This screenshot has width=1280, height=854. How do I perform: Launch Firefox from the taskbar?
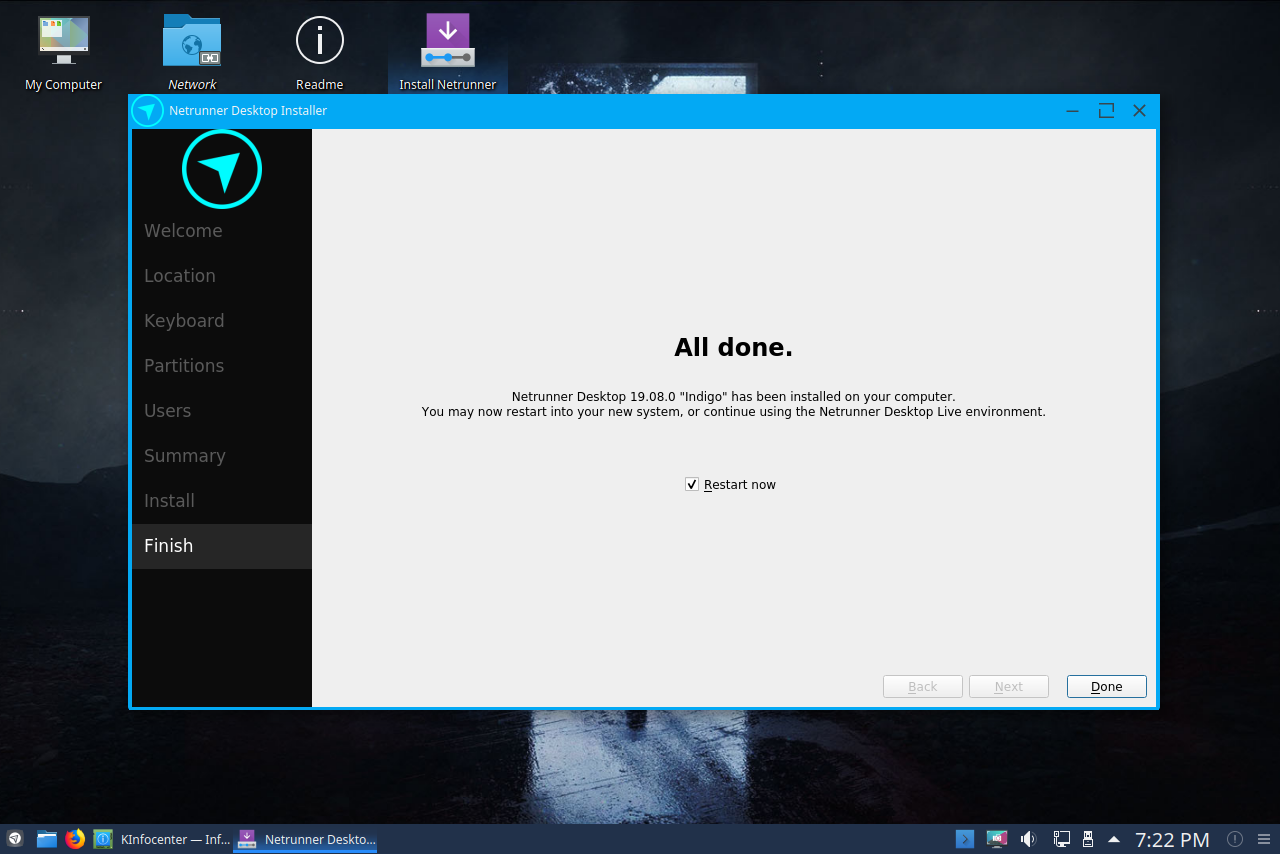[x=75, y=838]
